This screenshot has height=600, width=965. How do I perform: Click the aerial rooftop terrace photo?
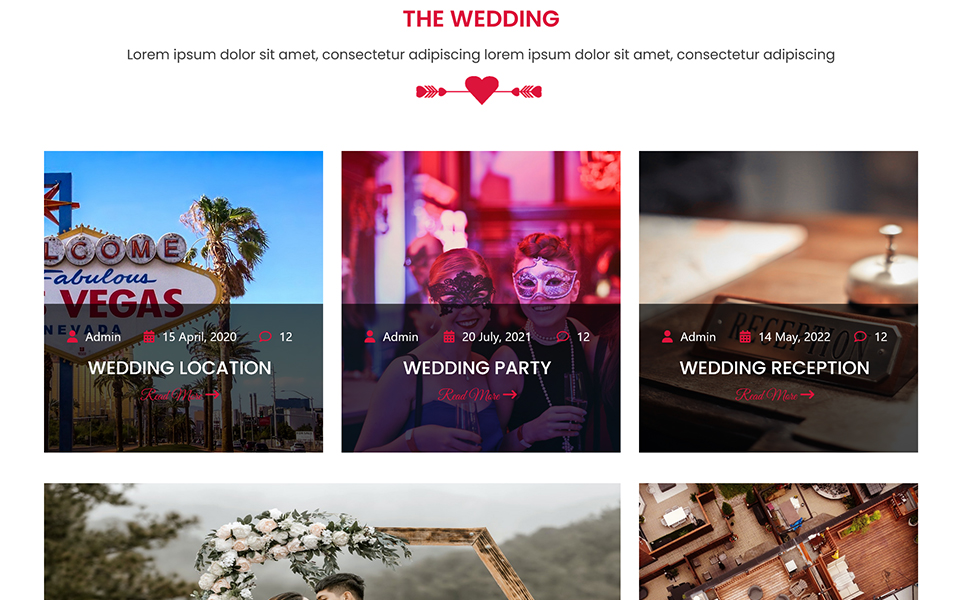point(779,542)
